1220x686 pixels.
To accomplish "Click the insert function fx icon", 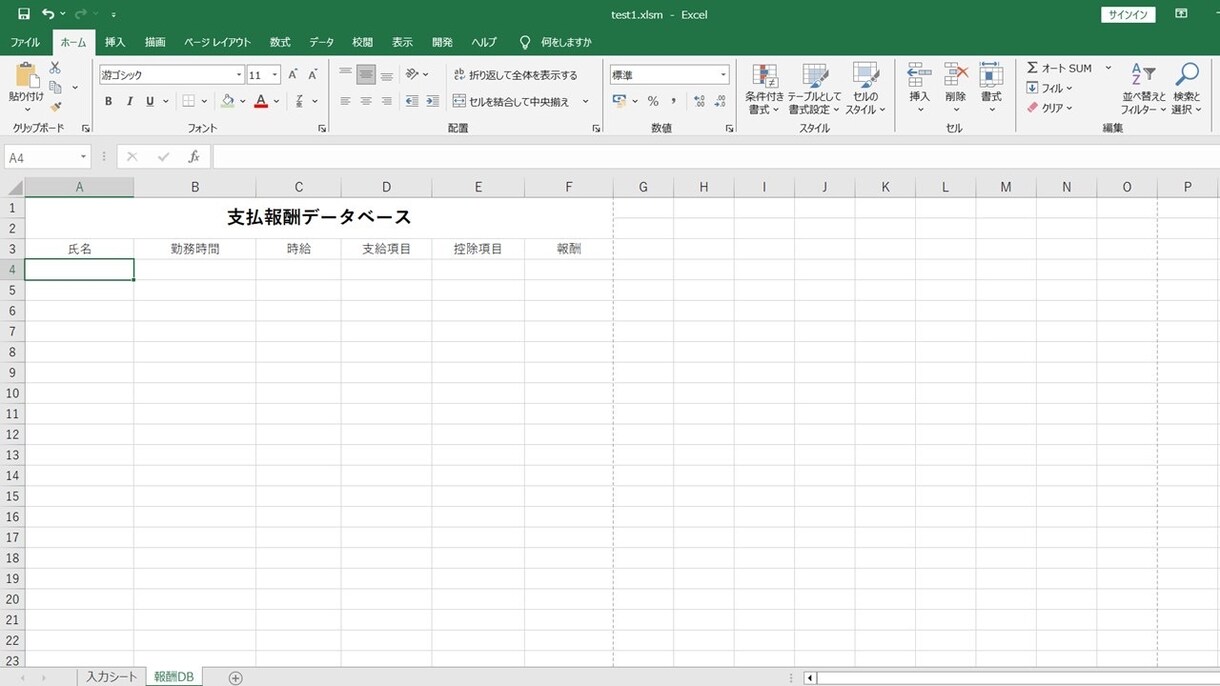I will point(194,157).
